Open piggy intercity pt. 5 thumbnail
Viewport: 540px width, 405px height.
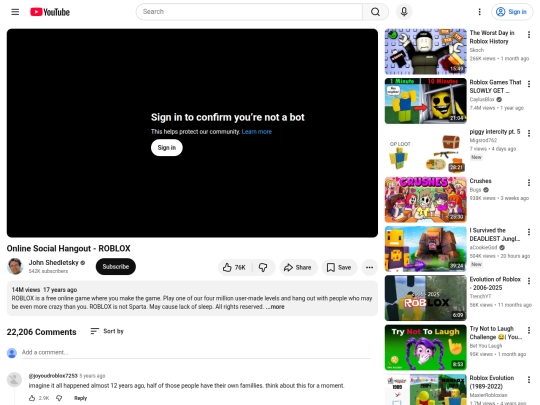tap(426, 150)
